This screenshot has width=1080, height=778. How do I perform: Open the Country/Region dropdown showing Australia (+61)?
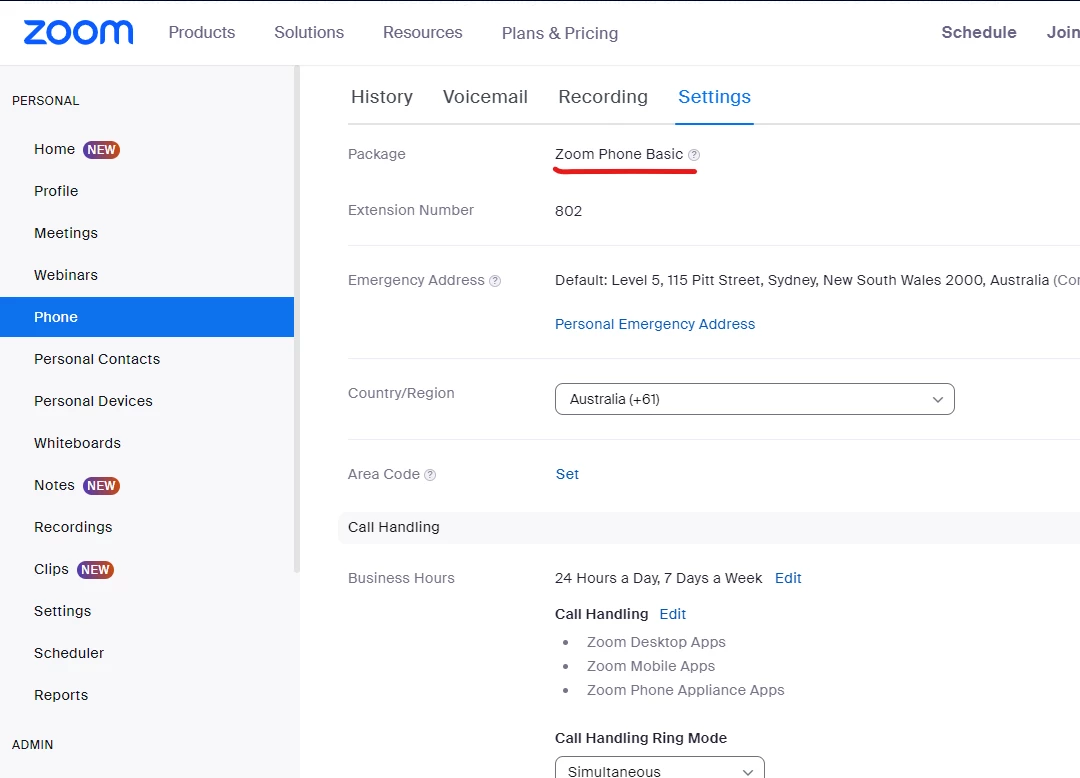[x=754, y=399]
